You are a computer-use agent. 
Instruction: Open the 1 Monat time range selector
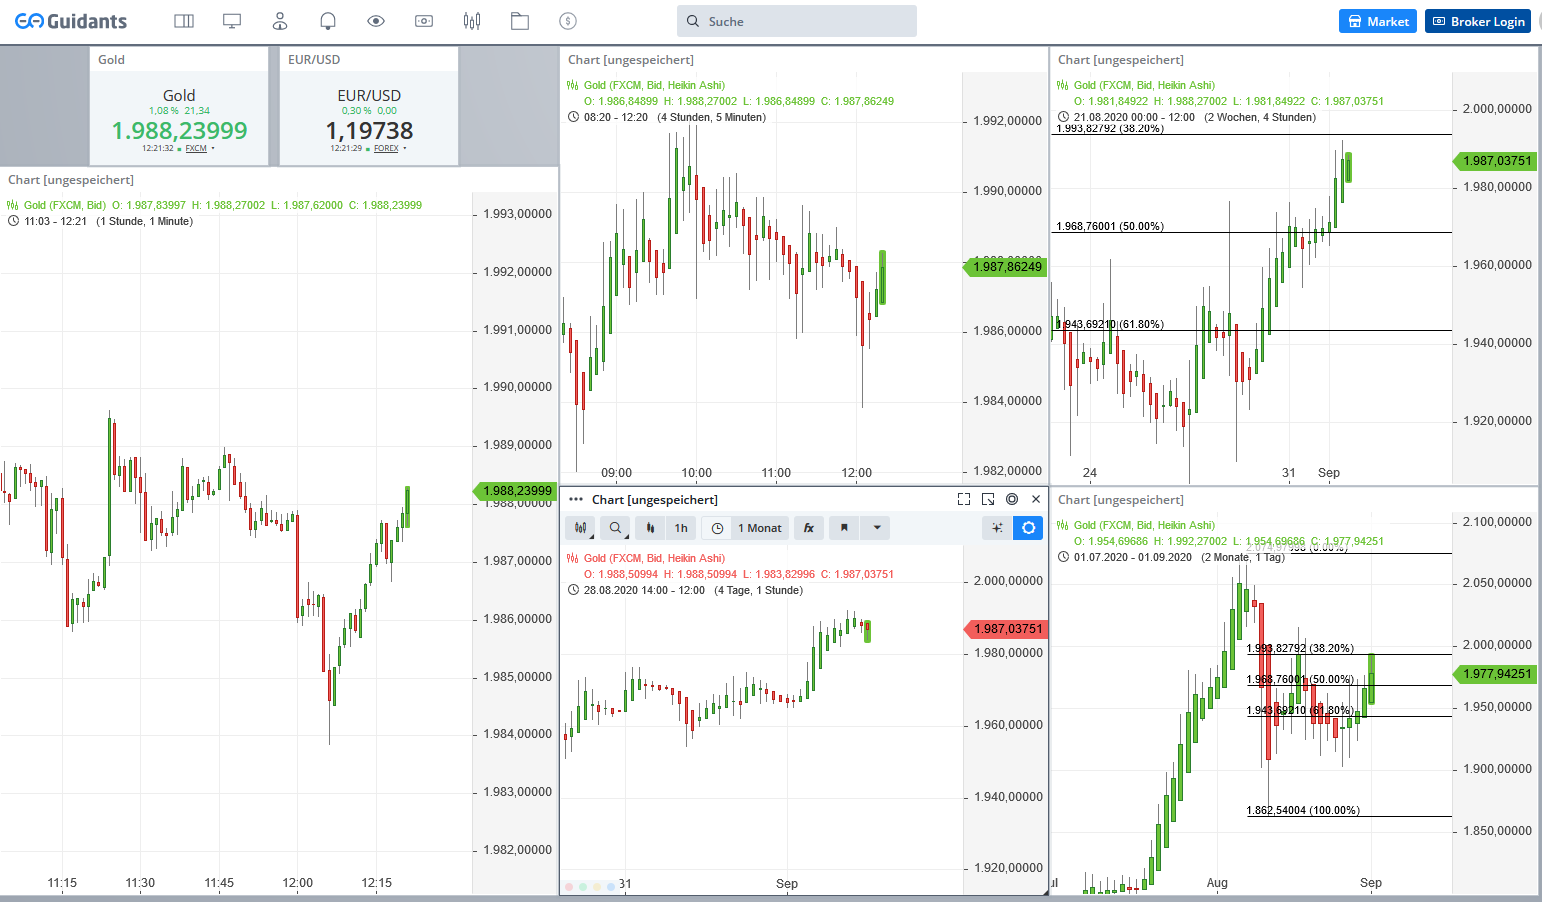(x=760, y=528)
